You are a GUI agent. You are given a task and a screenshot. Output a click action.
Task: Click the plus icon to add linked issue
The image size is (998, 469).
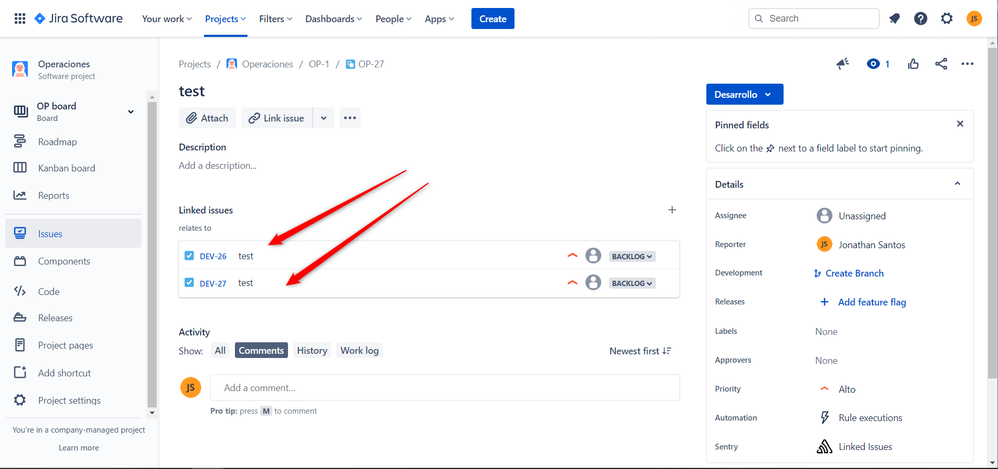point(671,210)
